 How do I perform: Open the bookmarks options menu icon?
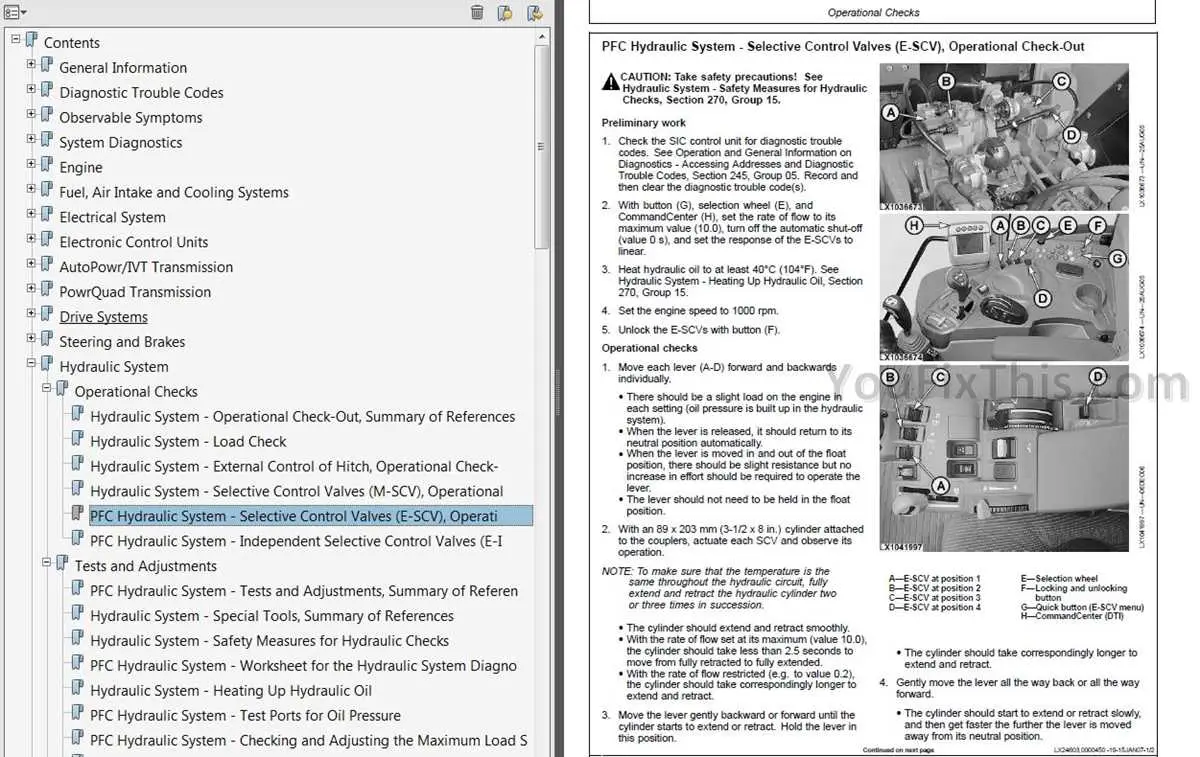(x=16, y=12)
